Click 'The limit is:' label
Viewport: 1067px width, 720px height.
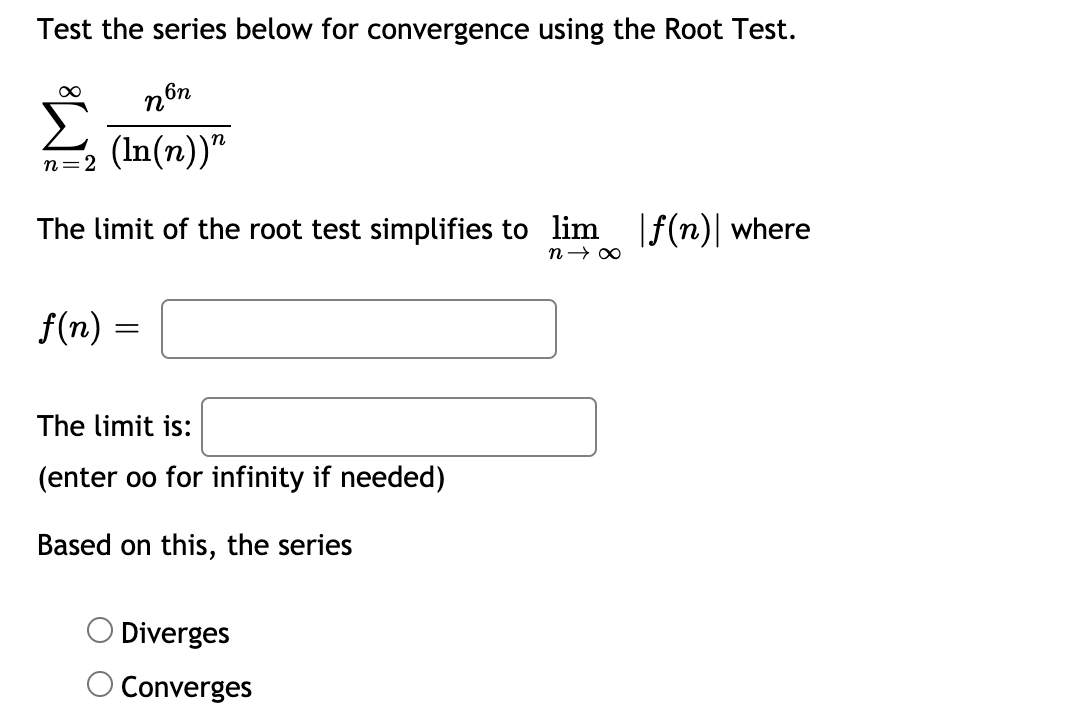[113, 425]
